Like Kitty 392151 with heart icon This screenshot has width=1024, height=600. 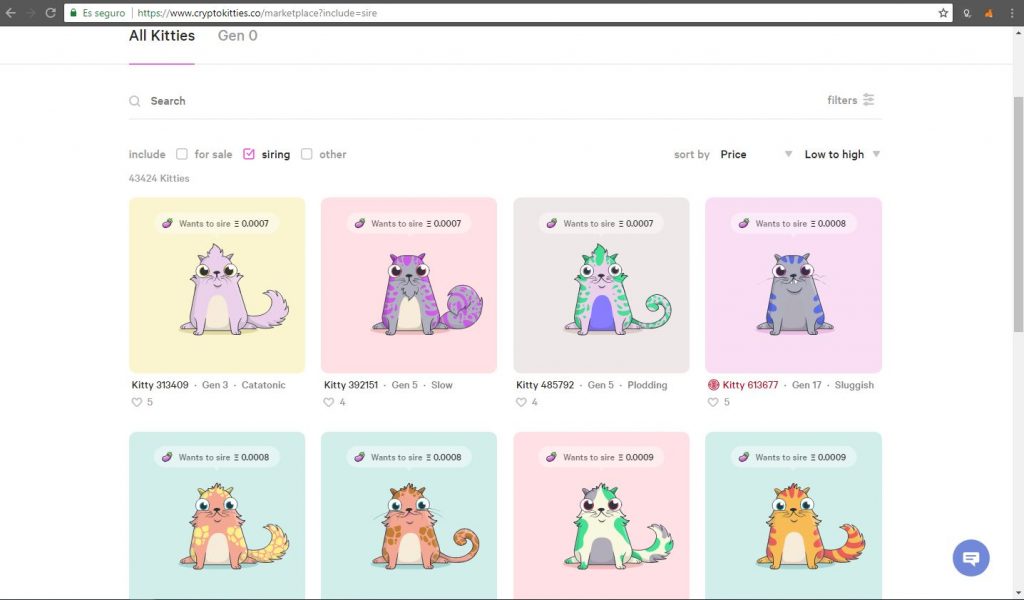point(328,402)
